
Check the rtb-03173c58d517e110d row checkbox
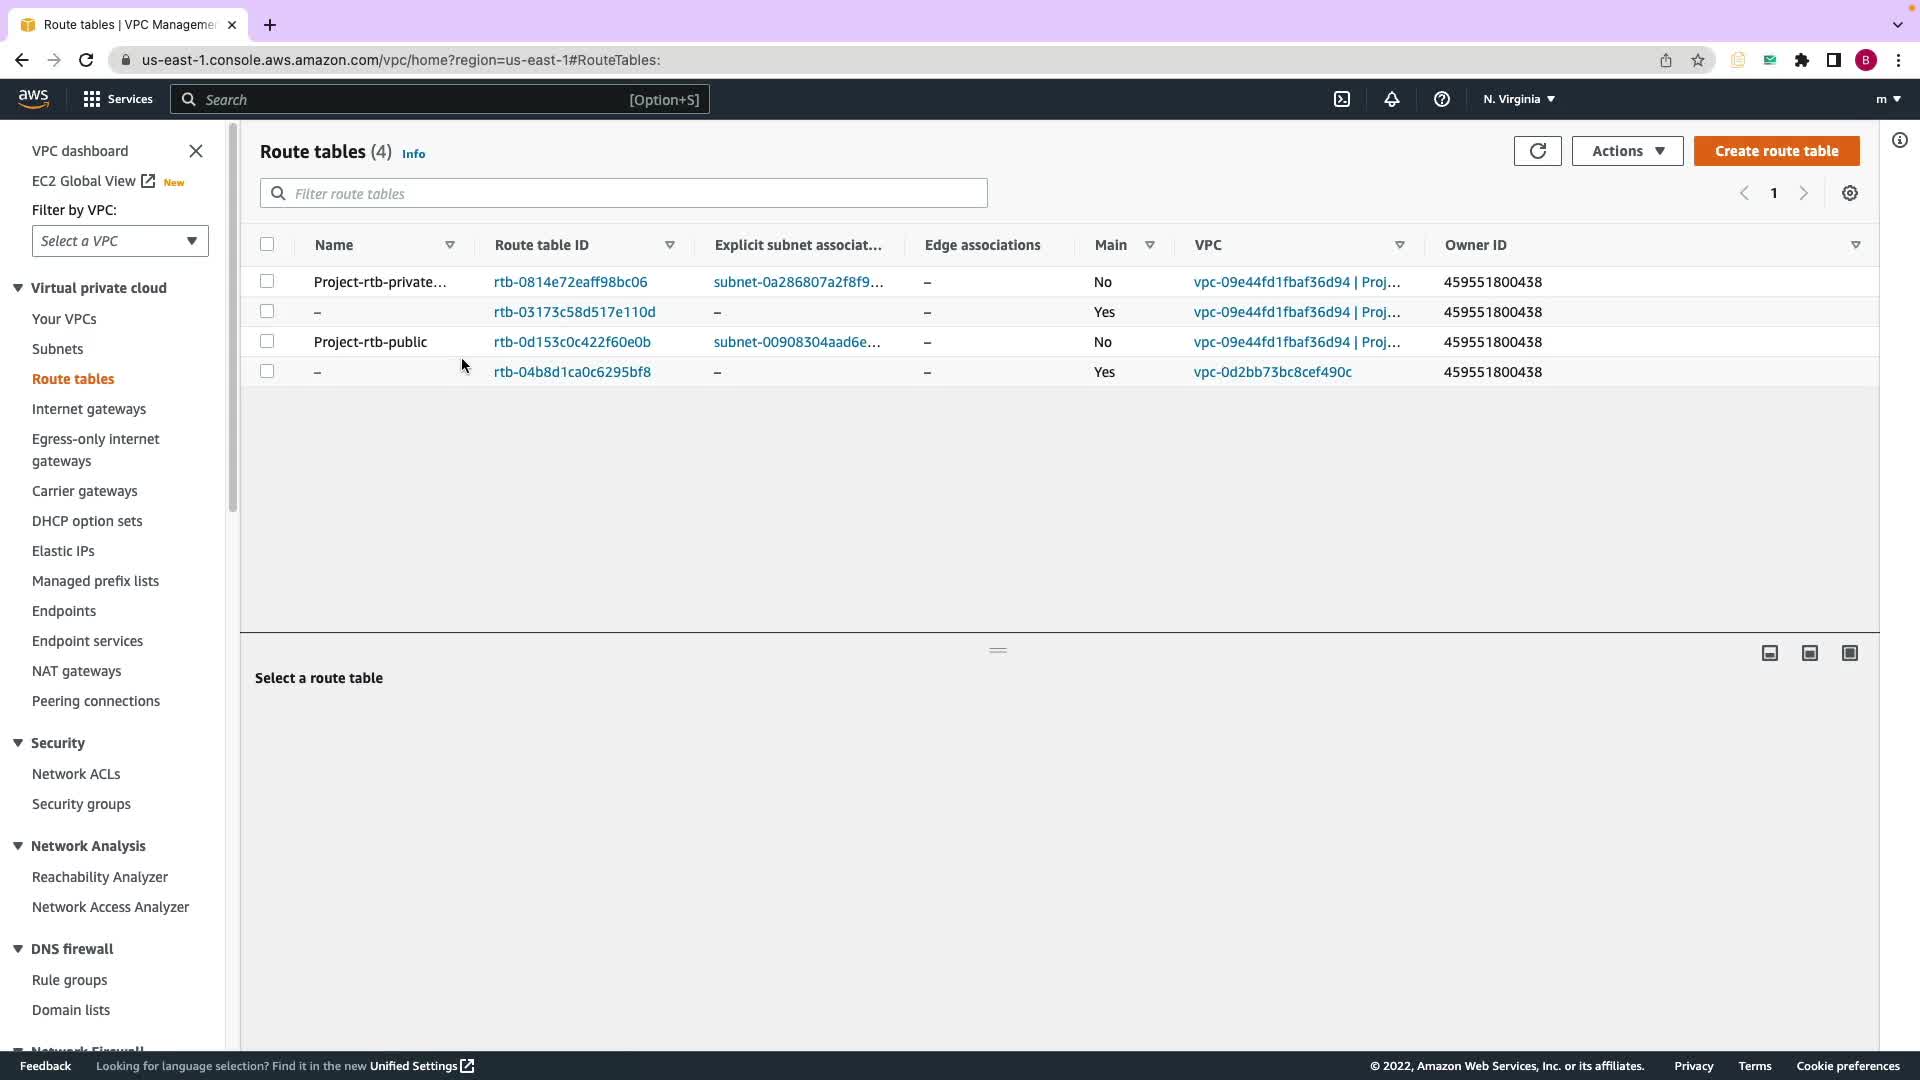[x=267, y=312]
